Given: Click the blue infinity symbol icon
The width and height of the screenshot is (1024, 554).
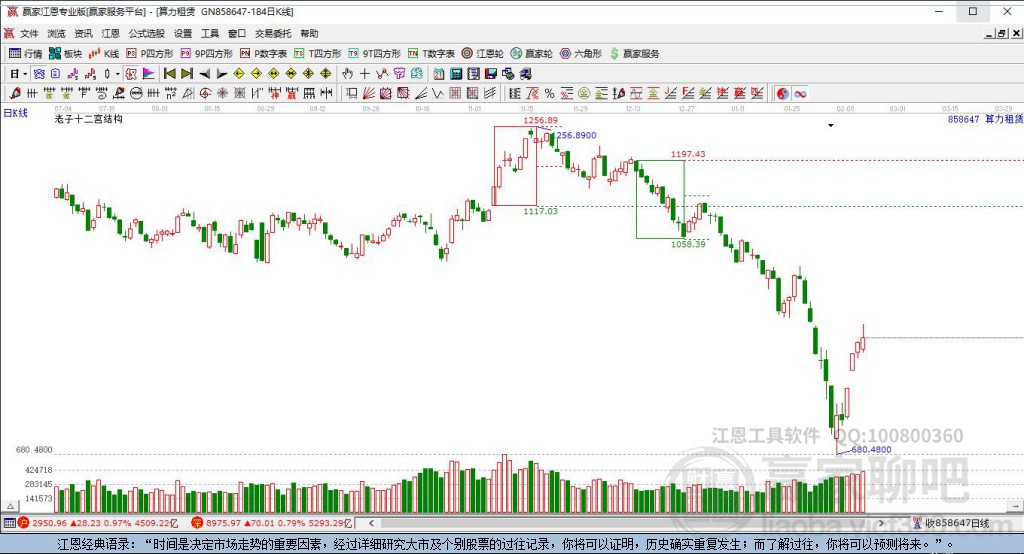Looking at the screenshot, I should pyautogui.click(x=800, y=93).
